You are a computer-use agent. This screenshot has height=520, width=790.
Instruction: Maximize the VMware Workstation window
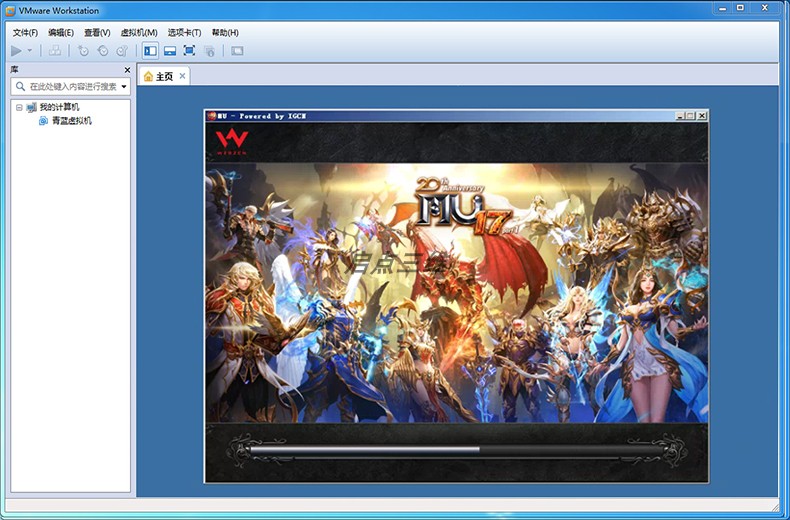click(740, 8)
